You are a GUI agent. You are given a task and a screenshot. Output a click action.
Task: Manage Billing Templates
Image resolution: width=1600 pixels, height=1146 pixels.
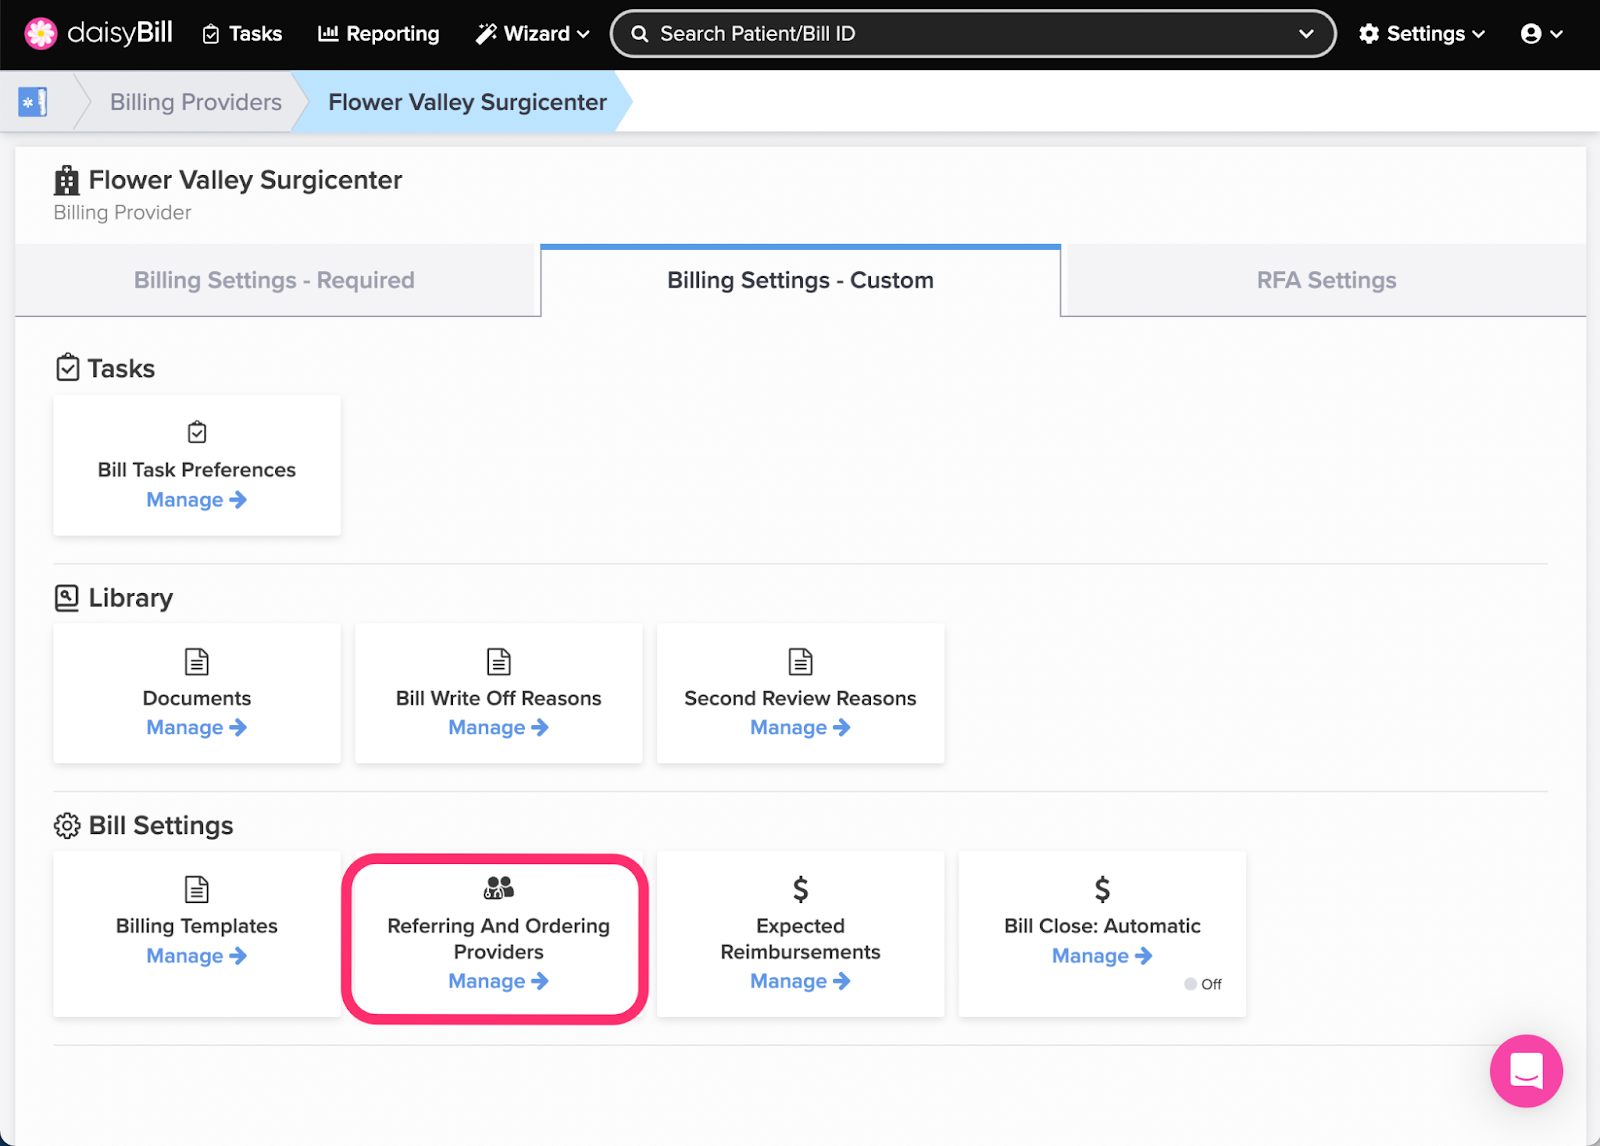[197, 956]
